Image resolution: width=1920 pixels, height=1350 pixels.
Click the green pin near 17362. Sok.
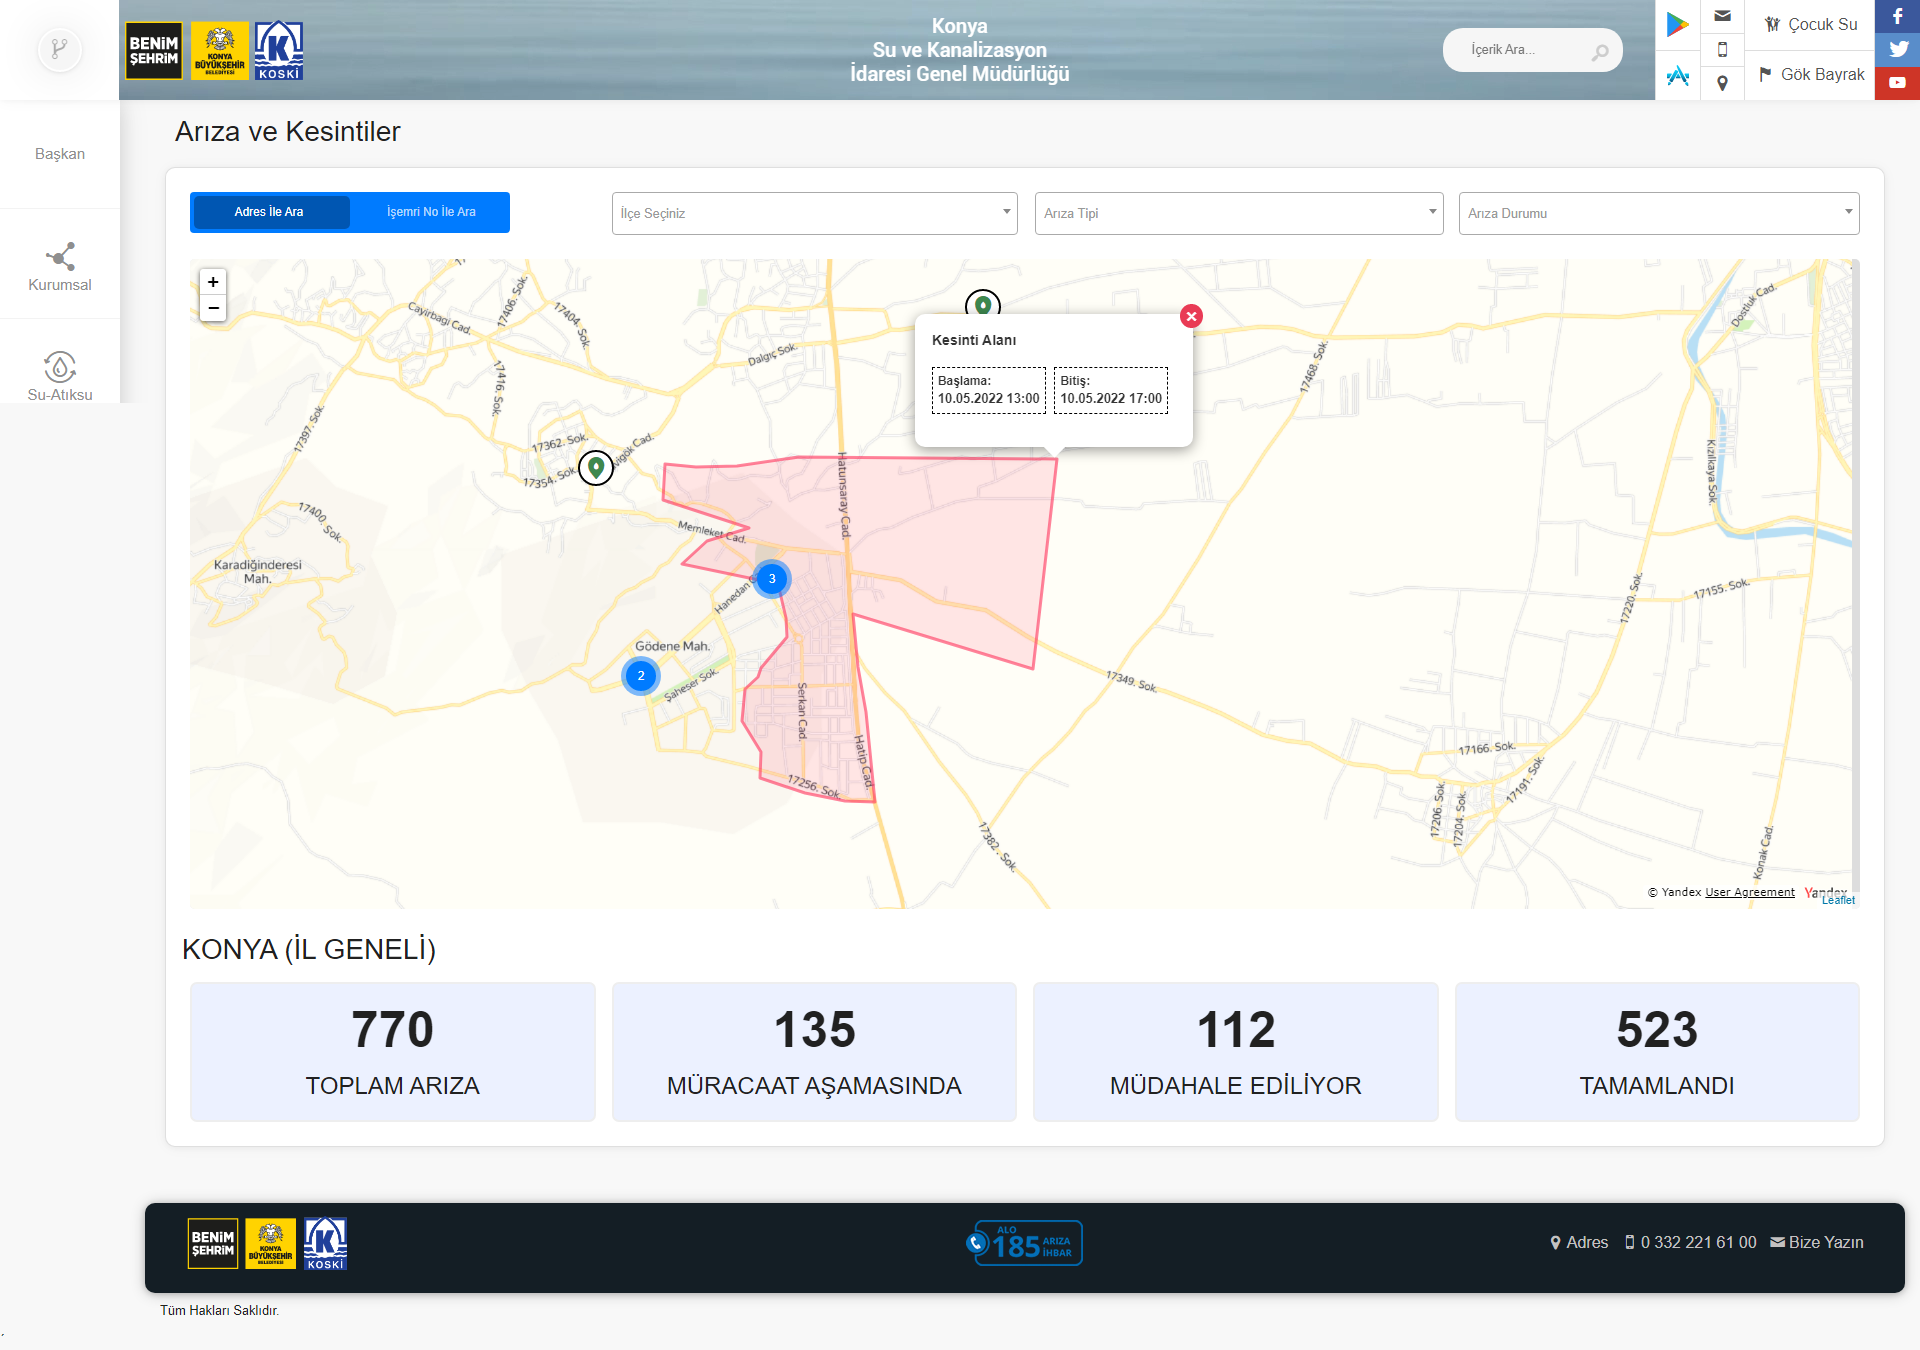(596, 467)
